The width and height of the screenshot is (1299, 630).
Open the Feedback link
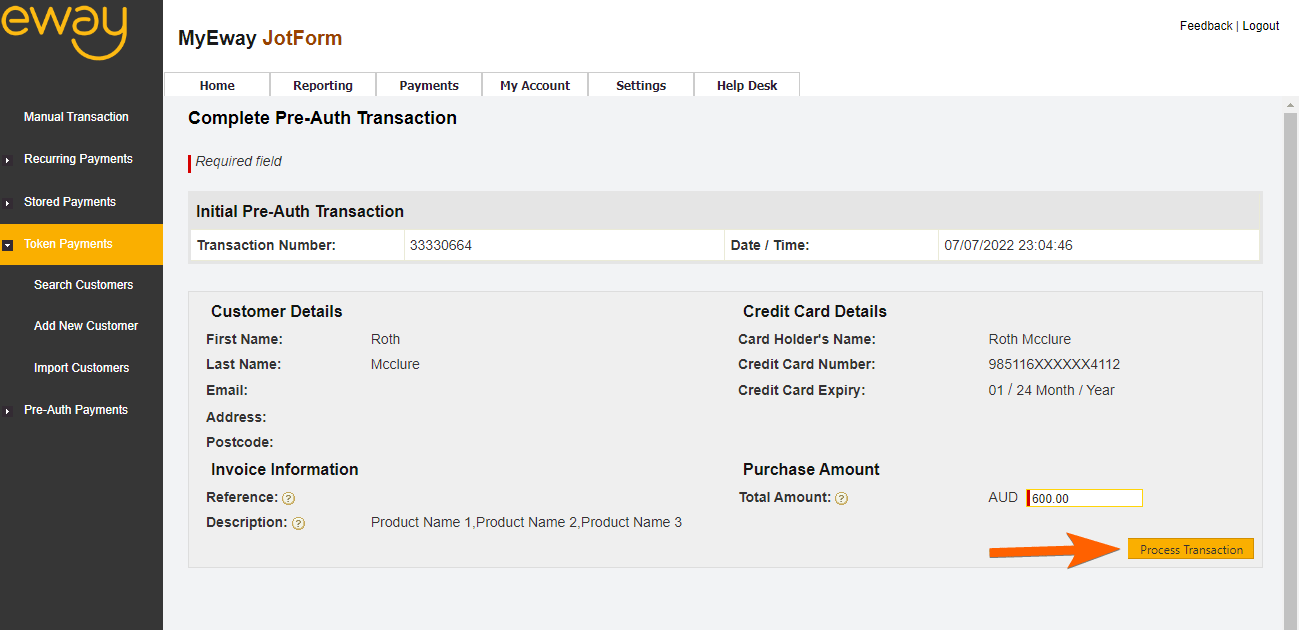pos(1205,26)
